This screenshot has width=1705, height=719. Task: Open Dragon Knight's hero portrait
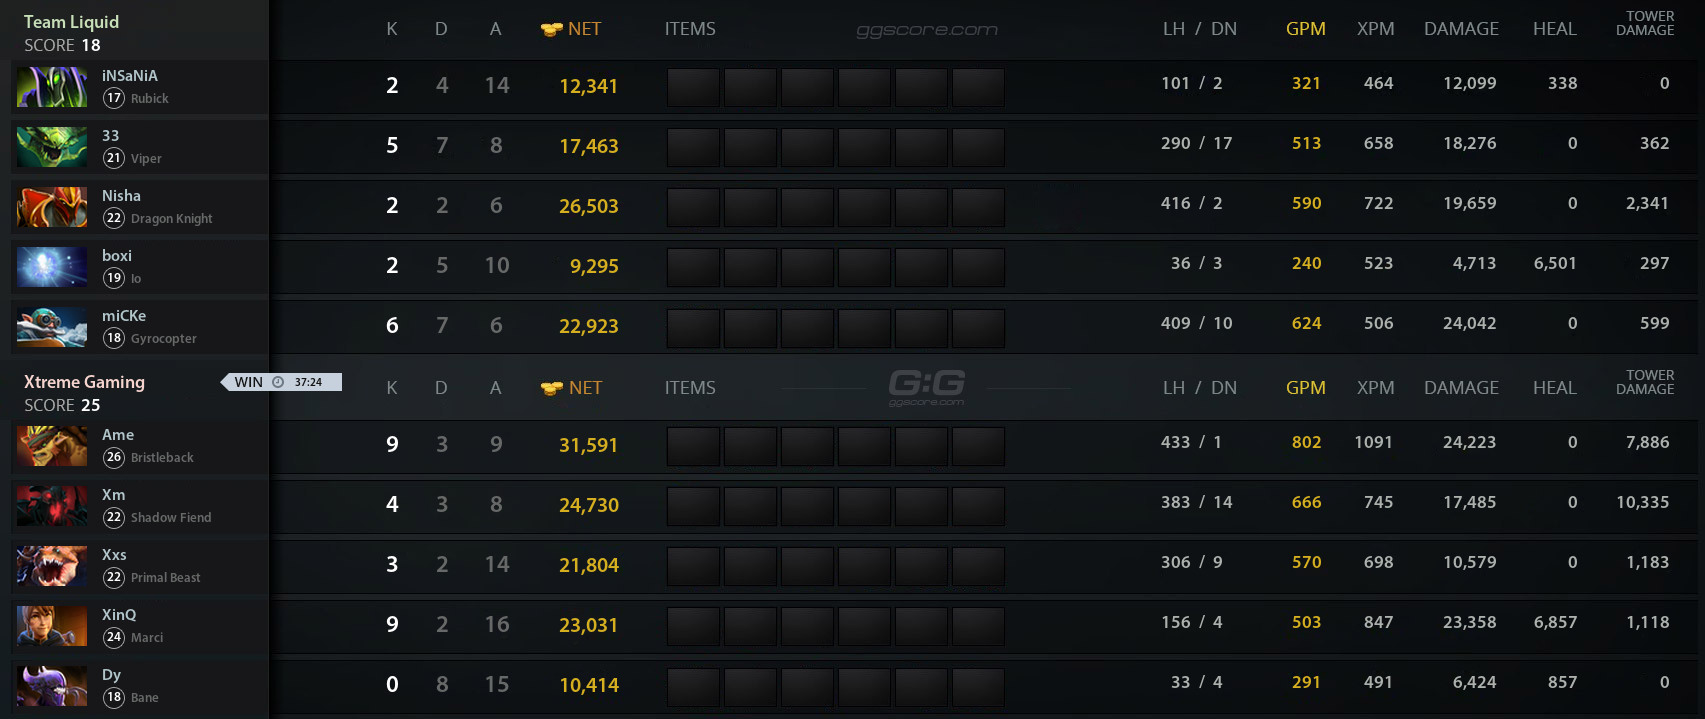click(x=51, y=207)
